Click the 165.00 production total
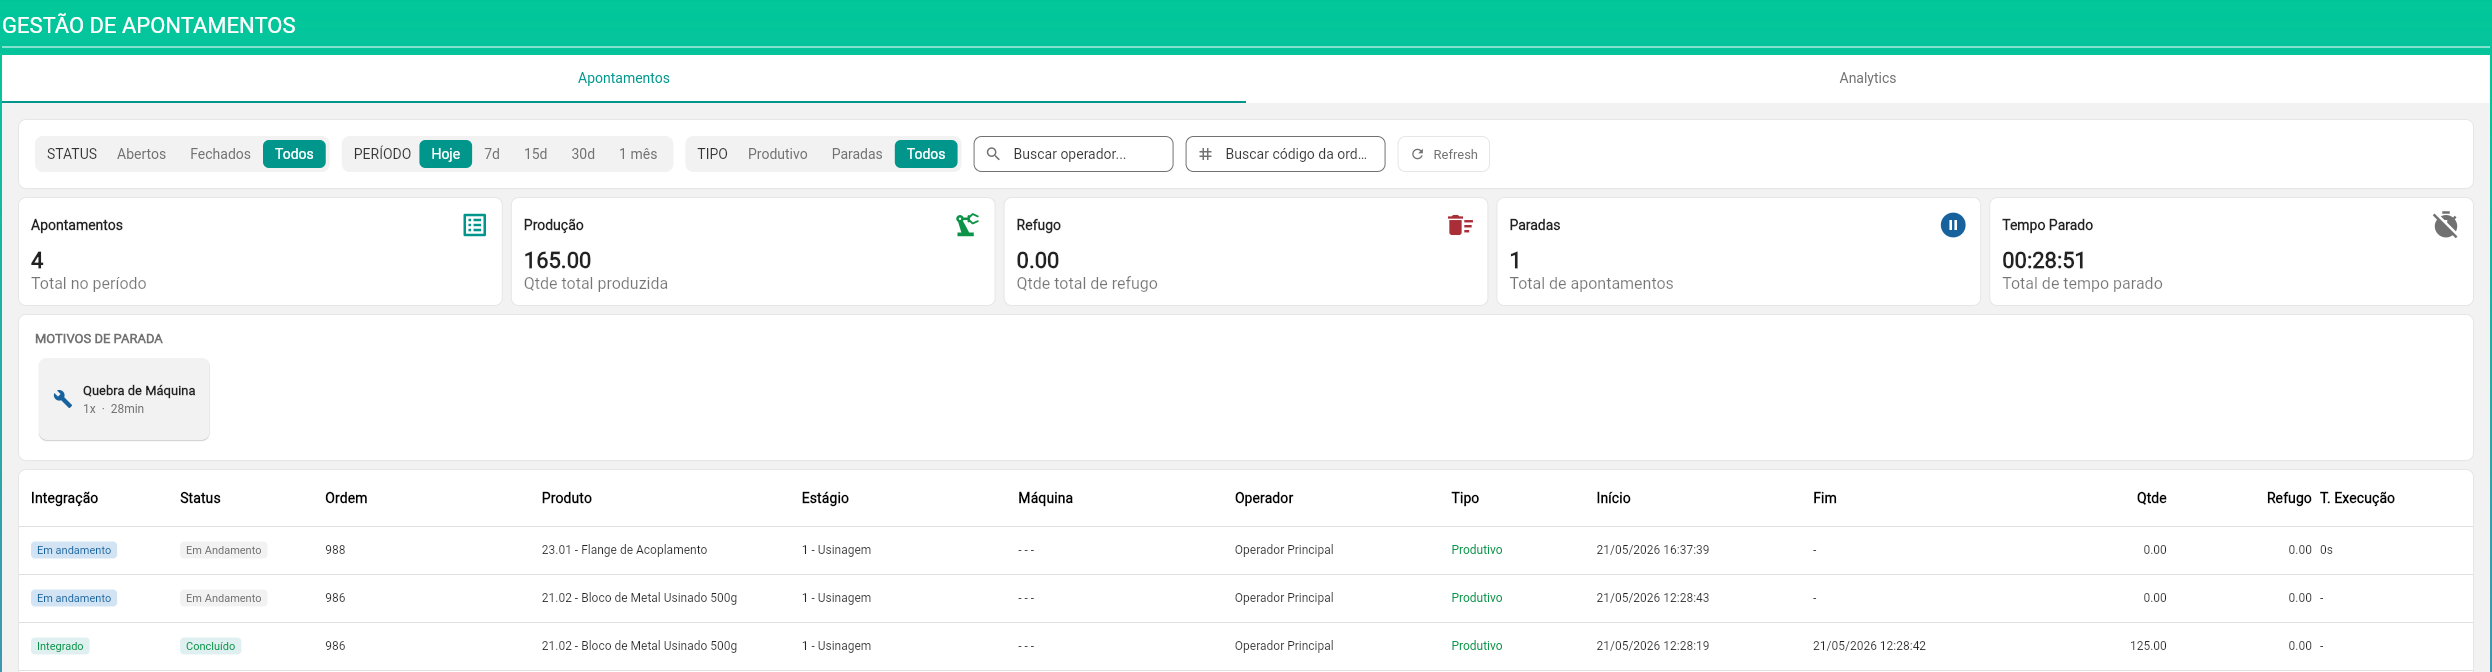This screenshot has width=2492, height=672. click(x=557, y=260)
